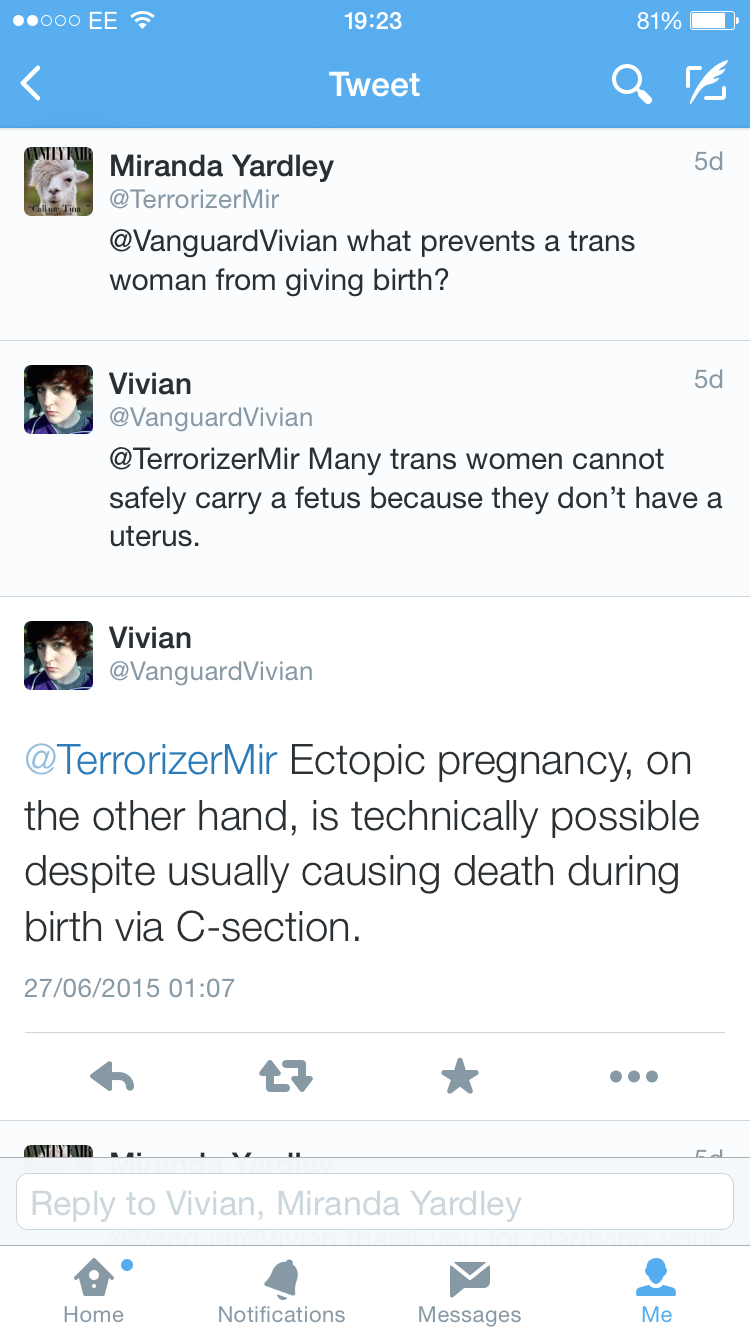
Task: Tap Vivian's avatar in main tweet
Action: [58, 655]
